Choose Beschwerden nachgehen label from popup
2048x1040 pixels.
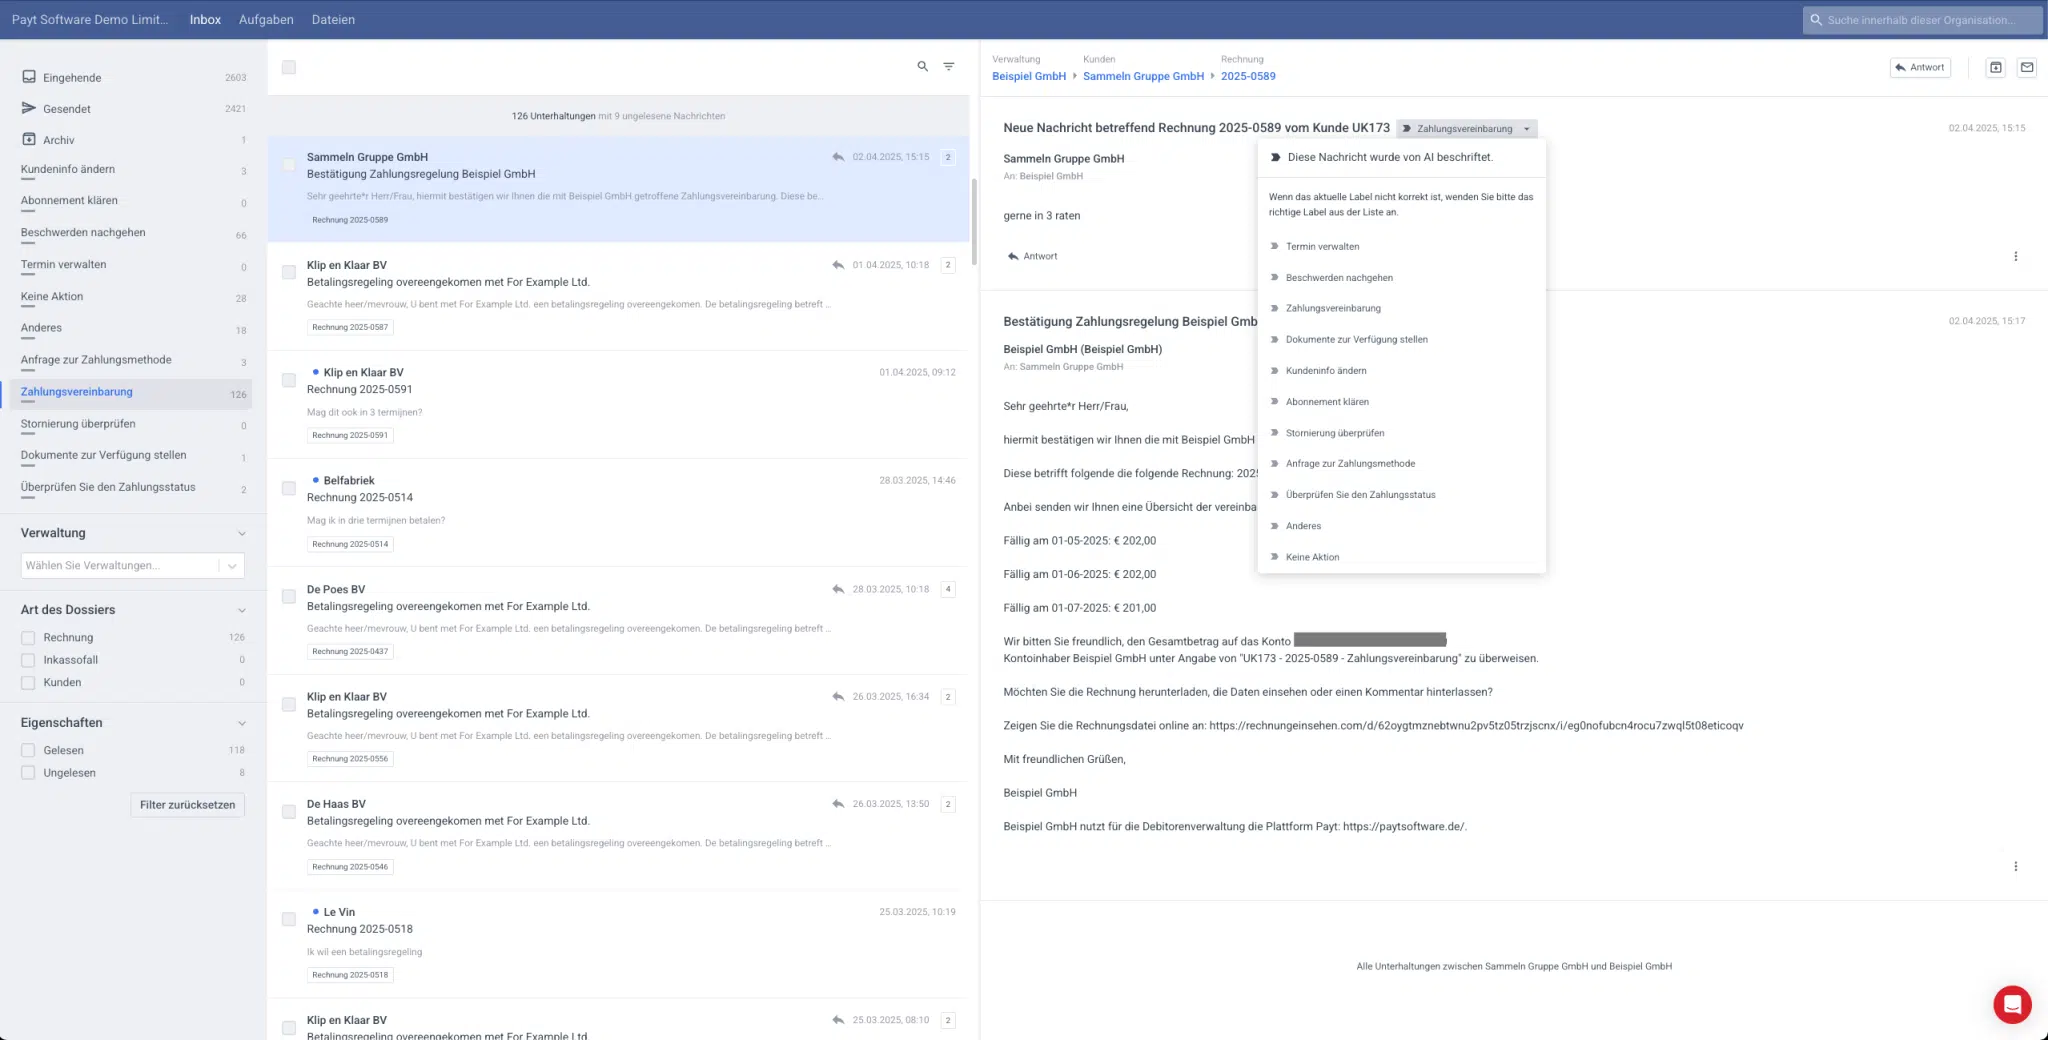pyautogui.click(x=1339, y=277)
